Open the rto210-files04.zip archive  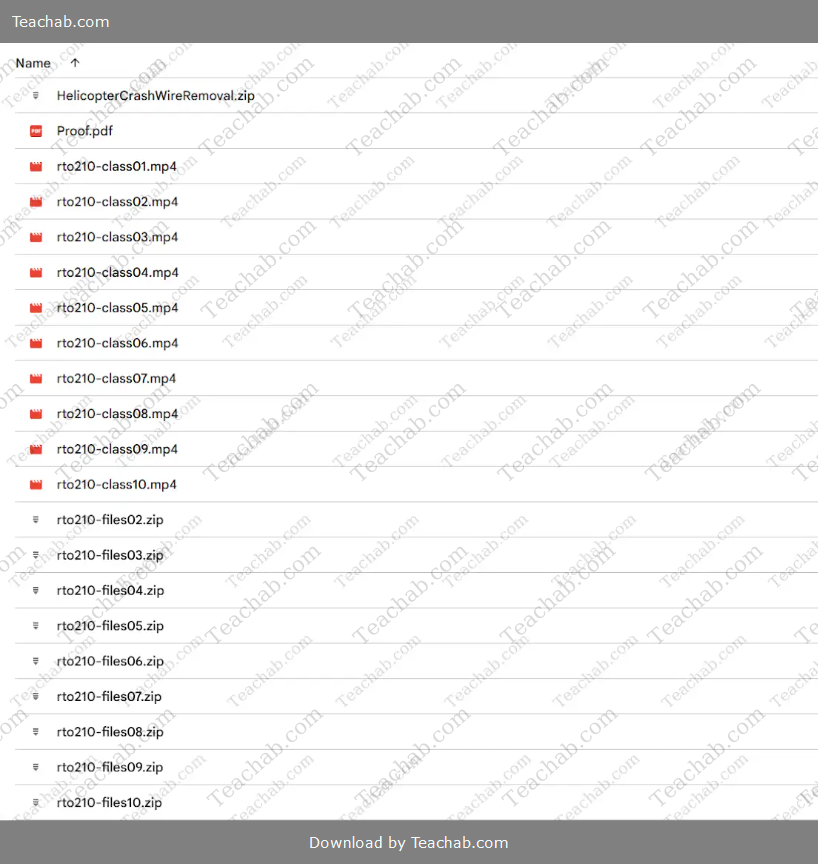[110, 591]
